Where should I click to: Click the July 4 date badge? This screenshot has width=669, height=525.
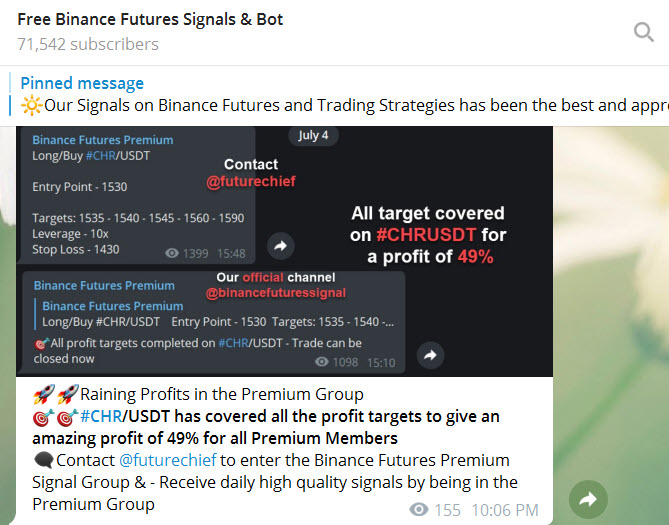point(313,136)
